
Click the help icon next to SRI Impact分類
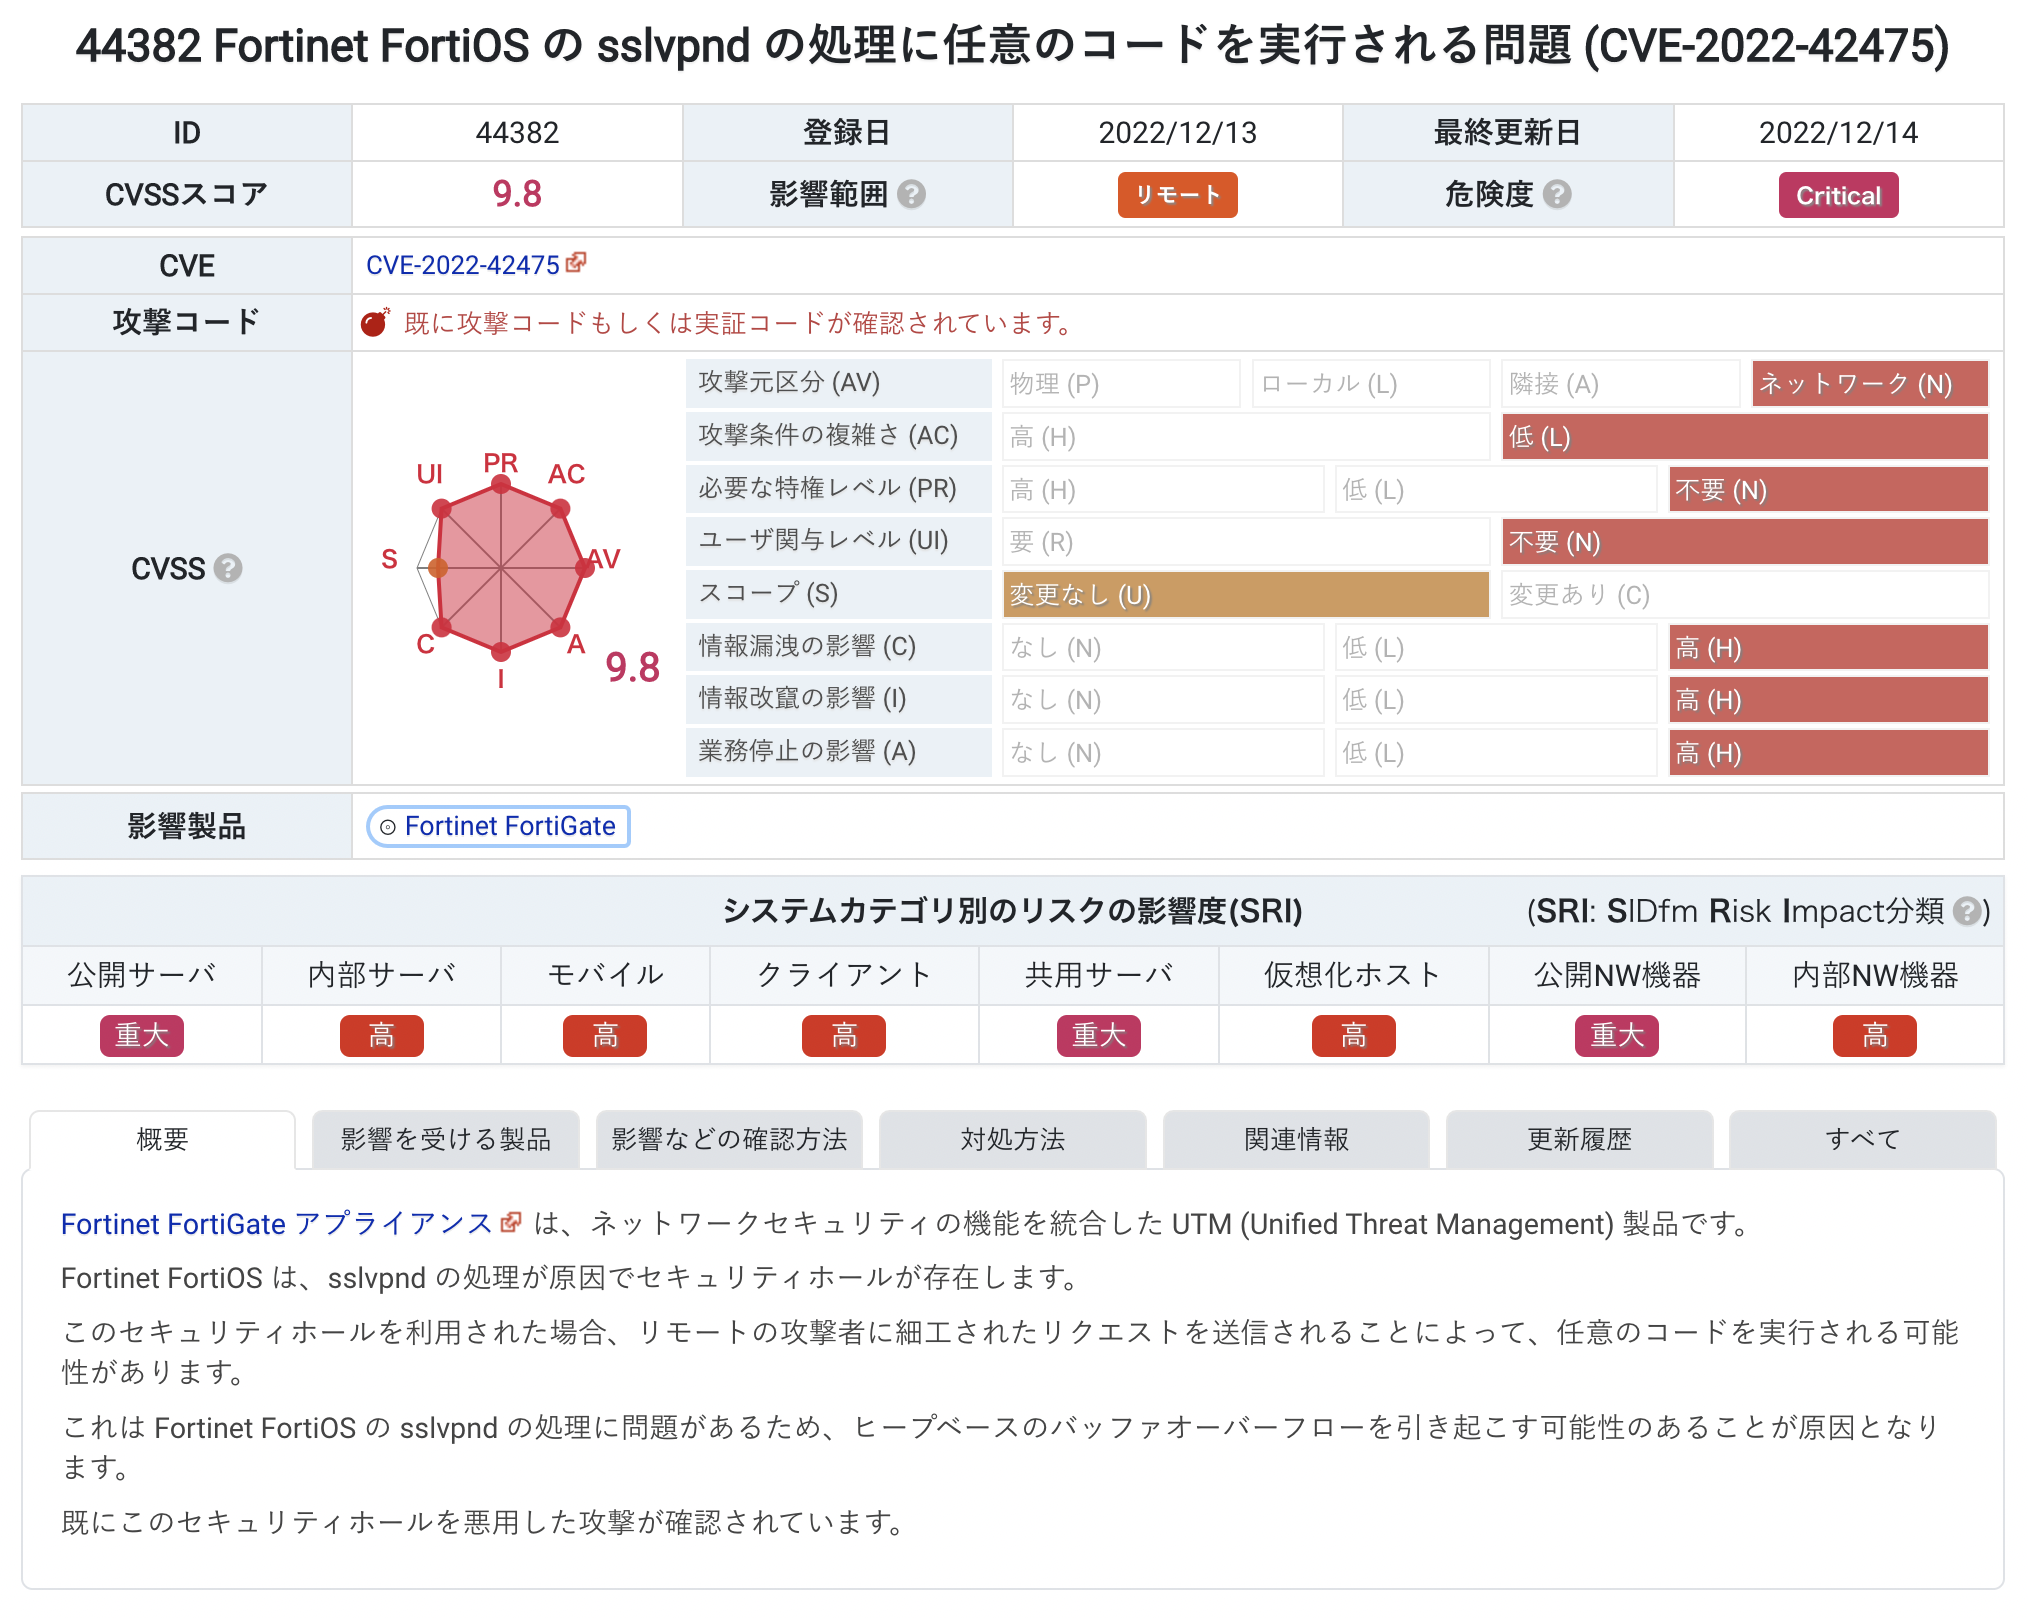[1968, 911]
